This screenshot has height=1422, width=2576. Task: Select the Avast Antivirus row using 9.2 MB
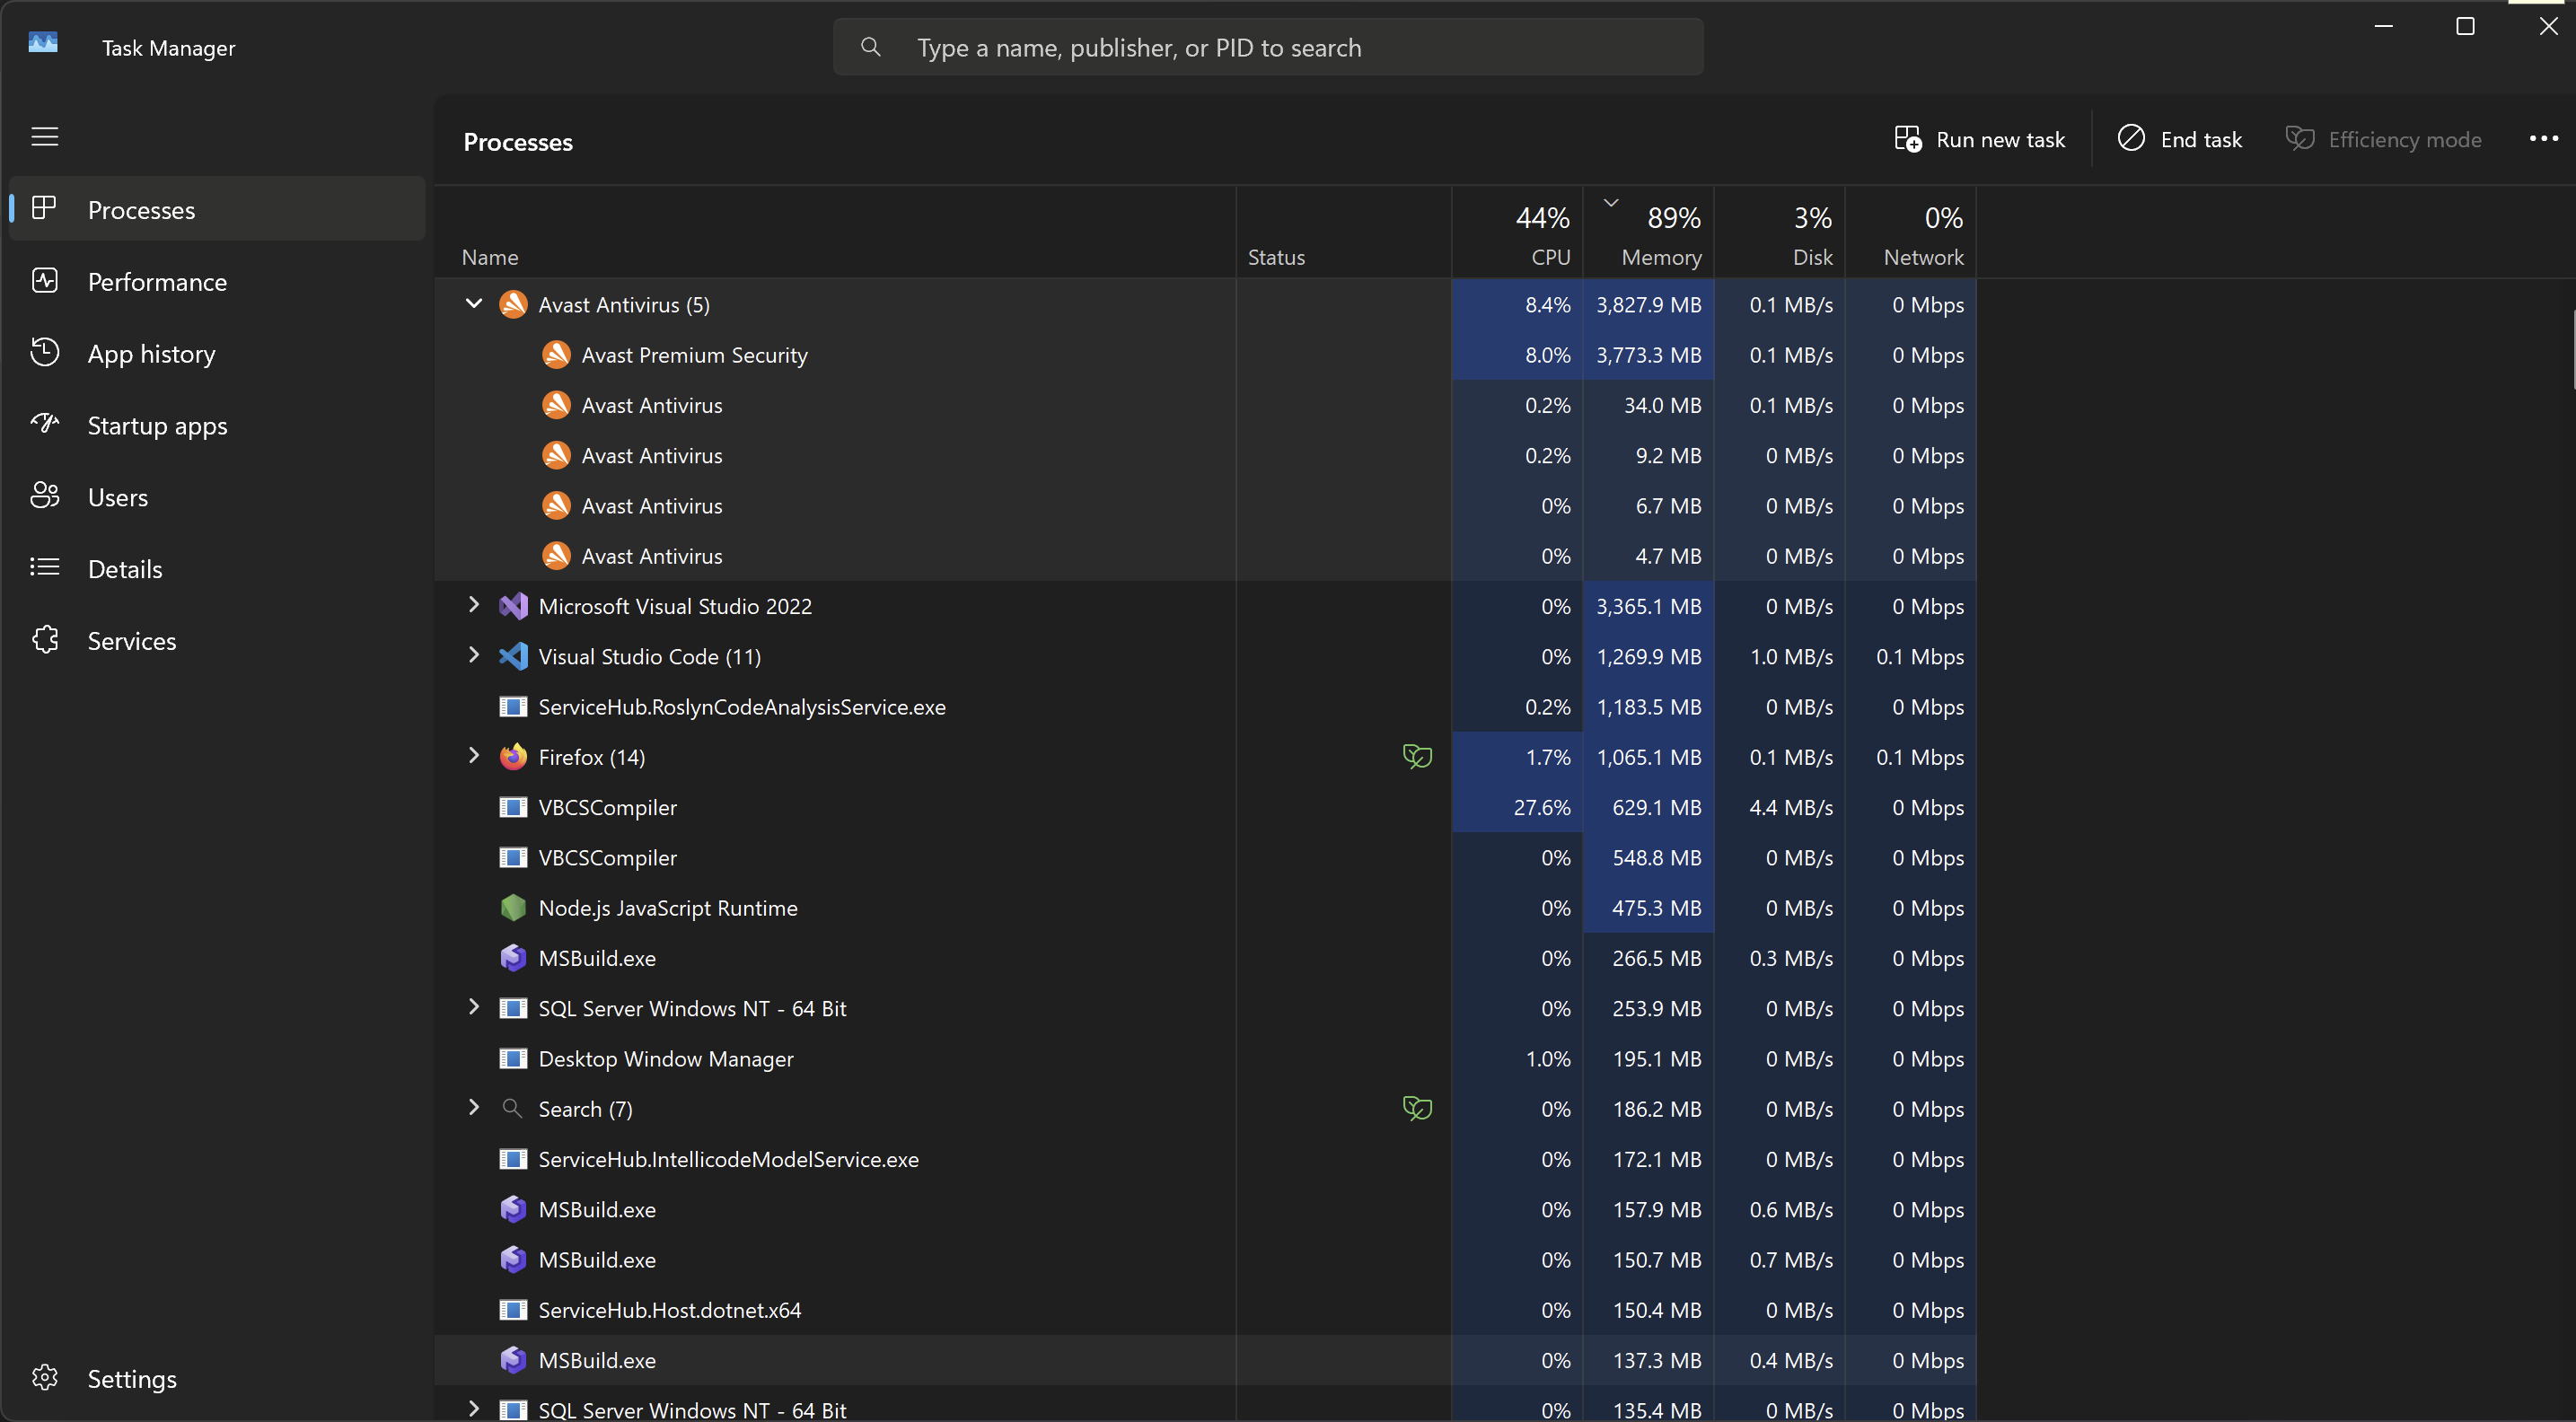pyautogui.click(x=1205, y=455)
